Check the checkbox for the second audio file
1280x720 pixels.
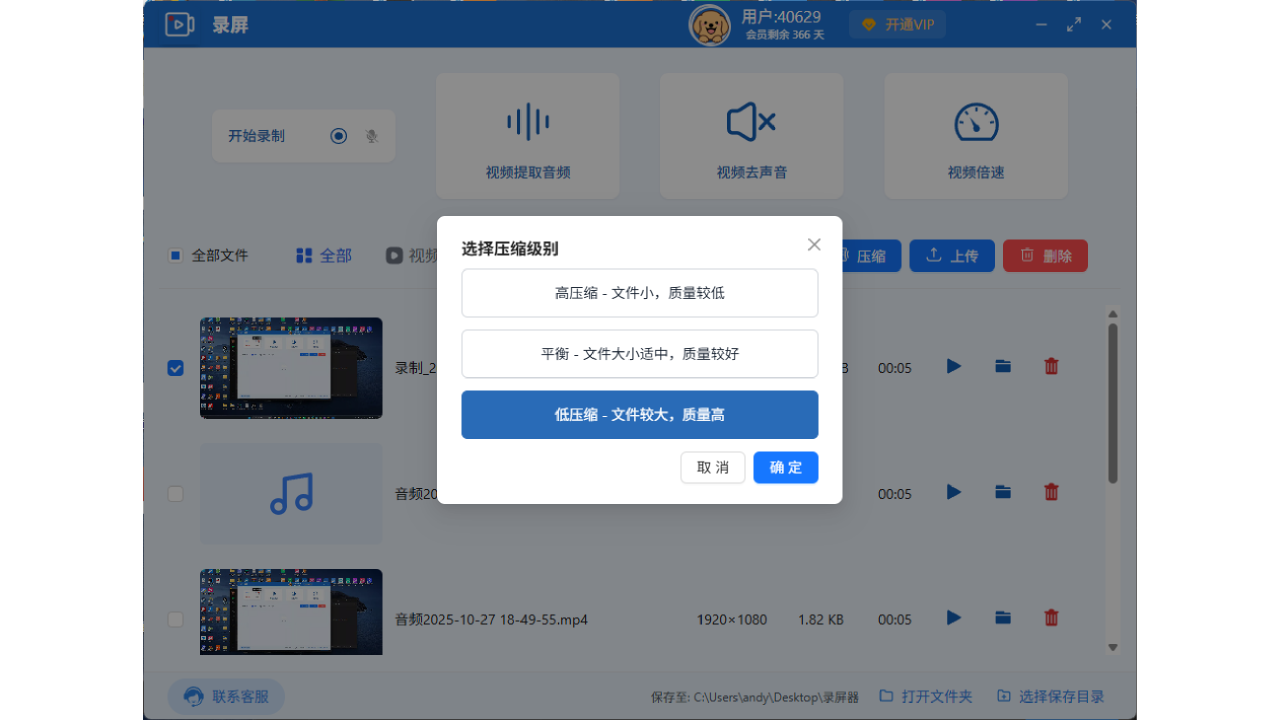(x=175, y=493)
